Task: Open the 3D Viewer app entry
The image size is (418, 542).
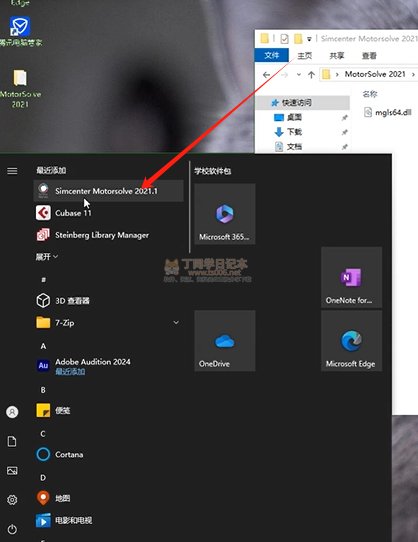Action: pyautogui.click(x=108, y=301)
